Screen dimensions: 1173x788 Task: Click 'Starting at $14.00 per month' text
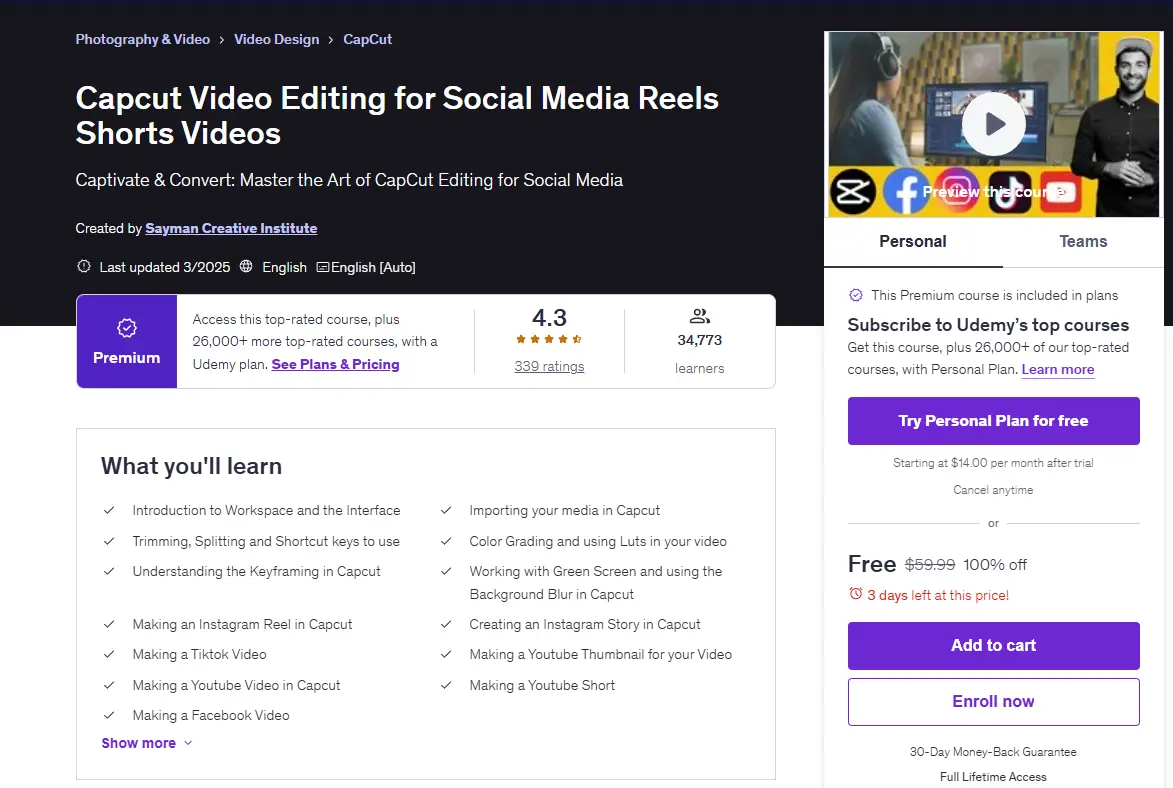993,462
